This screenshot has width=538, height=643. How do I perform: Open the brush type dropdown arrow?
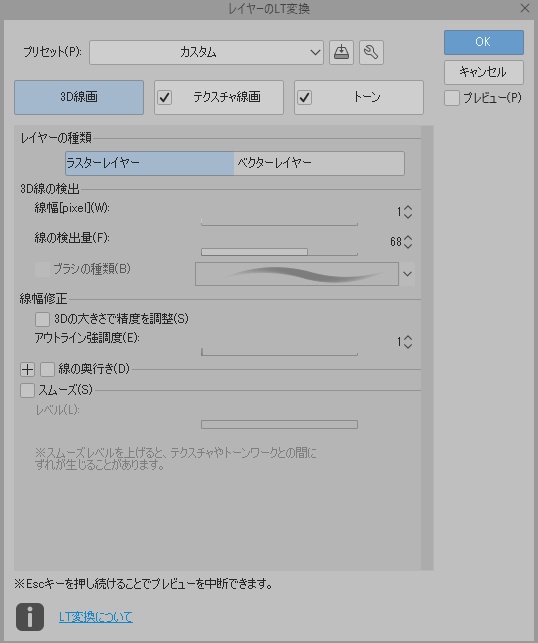[407, 274]
